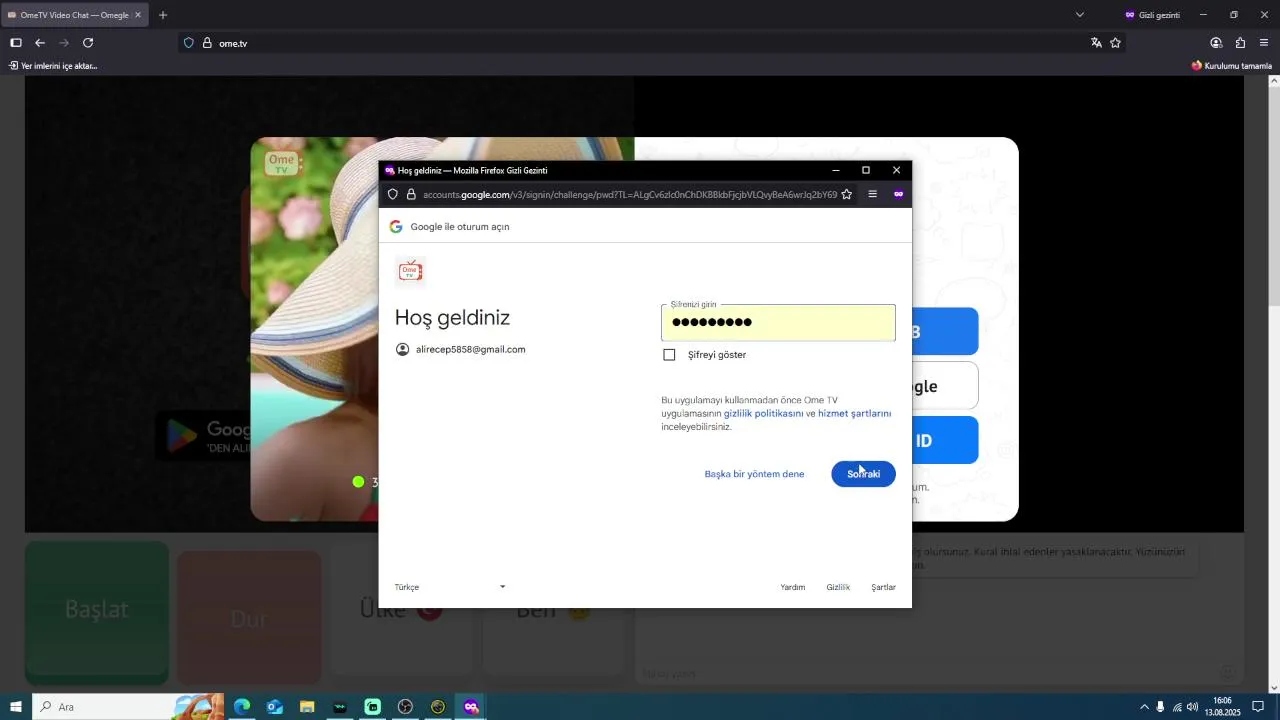This screenshot has height=720, width=1280.
Task: Click the accounts.google.com URL in popup
Action: point(630,194)
